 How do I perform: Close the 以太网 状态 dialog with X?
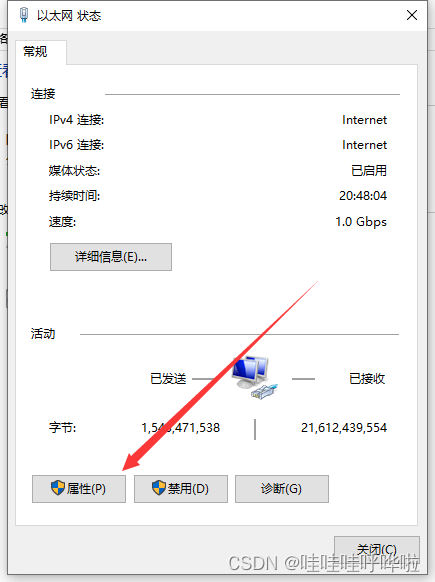412,15
